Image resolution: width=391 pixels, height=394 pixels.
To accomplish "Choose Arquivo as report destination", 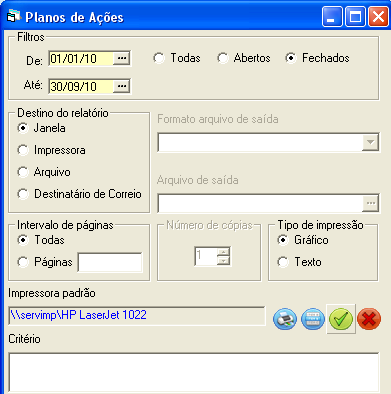I will [x=23, y=172].
